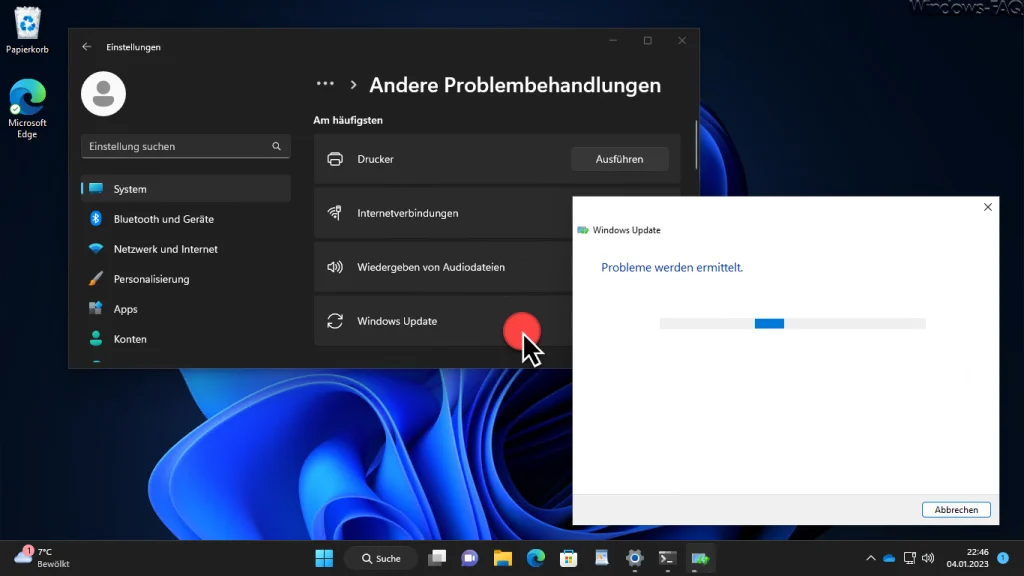Screen dimensions: 1024x576
Task: Click the Einstellungen window scrollbar
Action: click(696, 145)
